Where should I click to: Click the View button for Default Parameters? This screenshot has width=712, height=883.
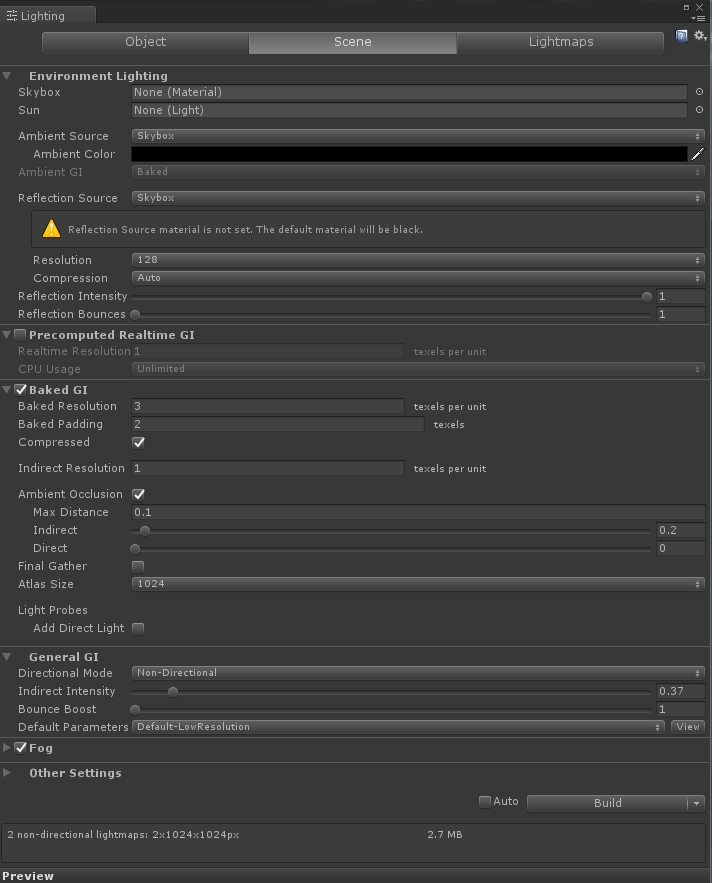pyautogui.click(x=688, y=727)
